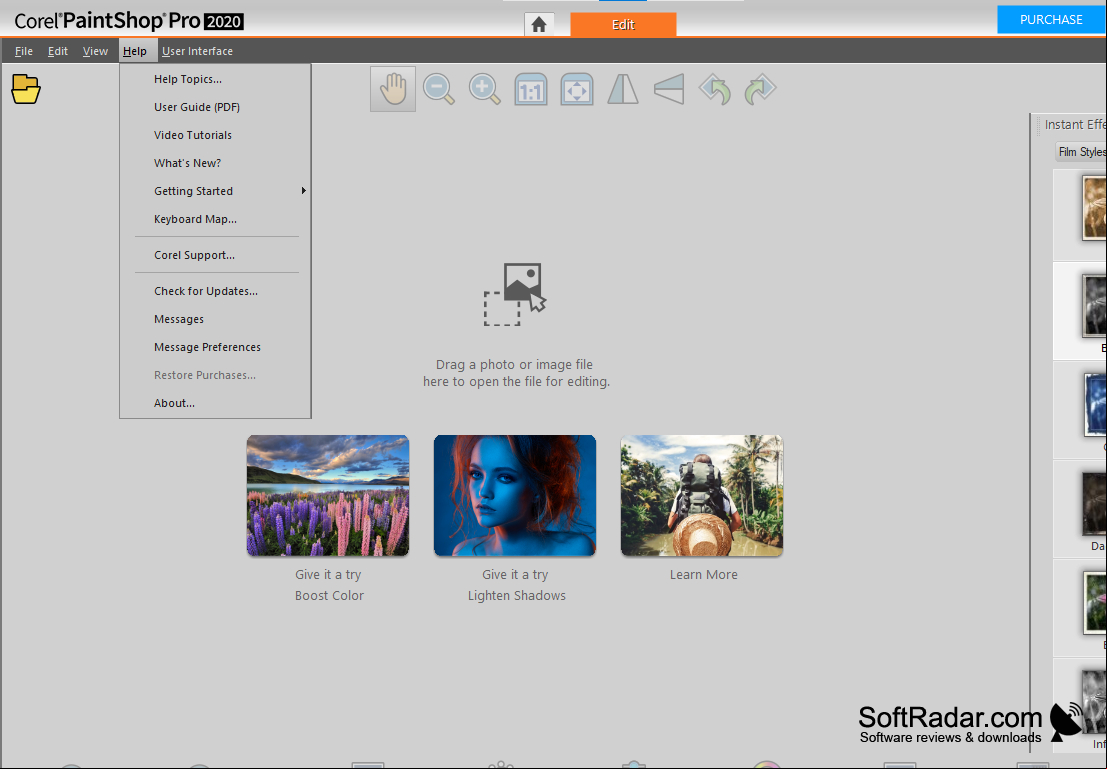
Task: Open Messages from Help menu
Action: pyautogui.click(x=215, y=319)
